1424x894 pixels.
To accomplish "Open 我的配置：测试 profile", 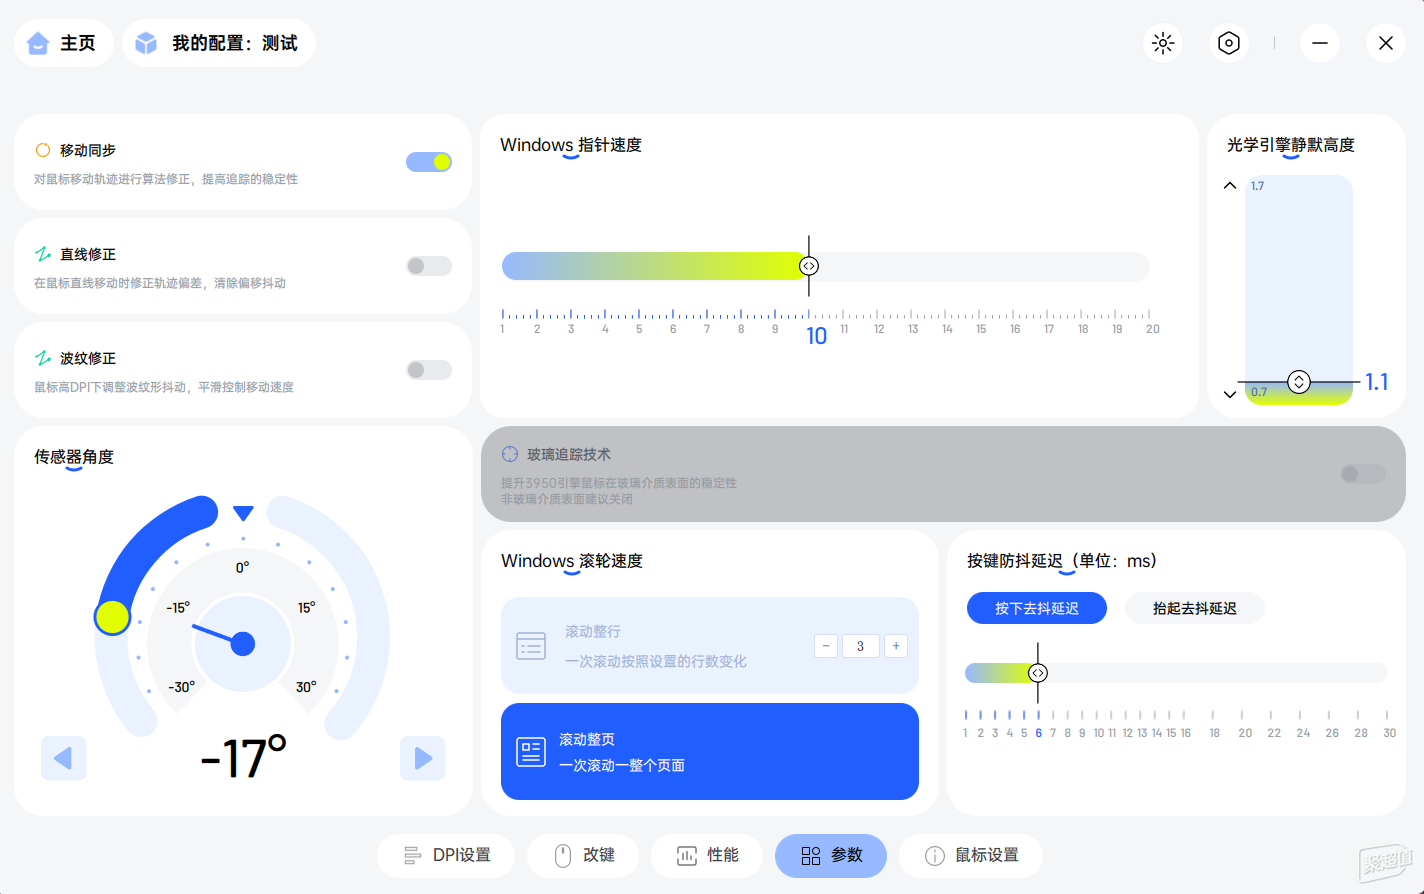I will click(x=219, y=43).
